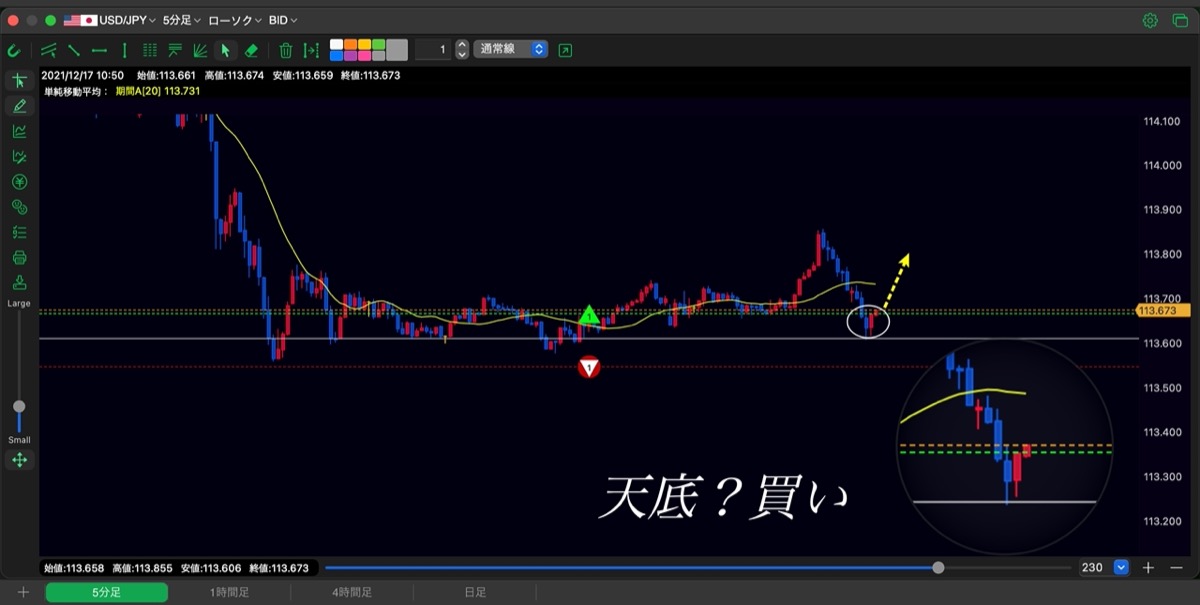
Task: Open the gear settings icon
Action: click(x=1150, y=20)
